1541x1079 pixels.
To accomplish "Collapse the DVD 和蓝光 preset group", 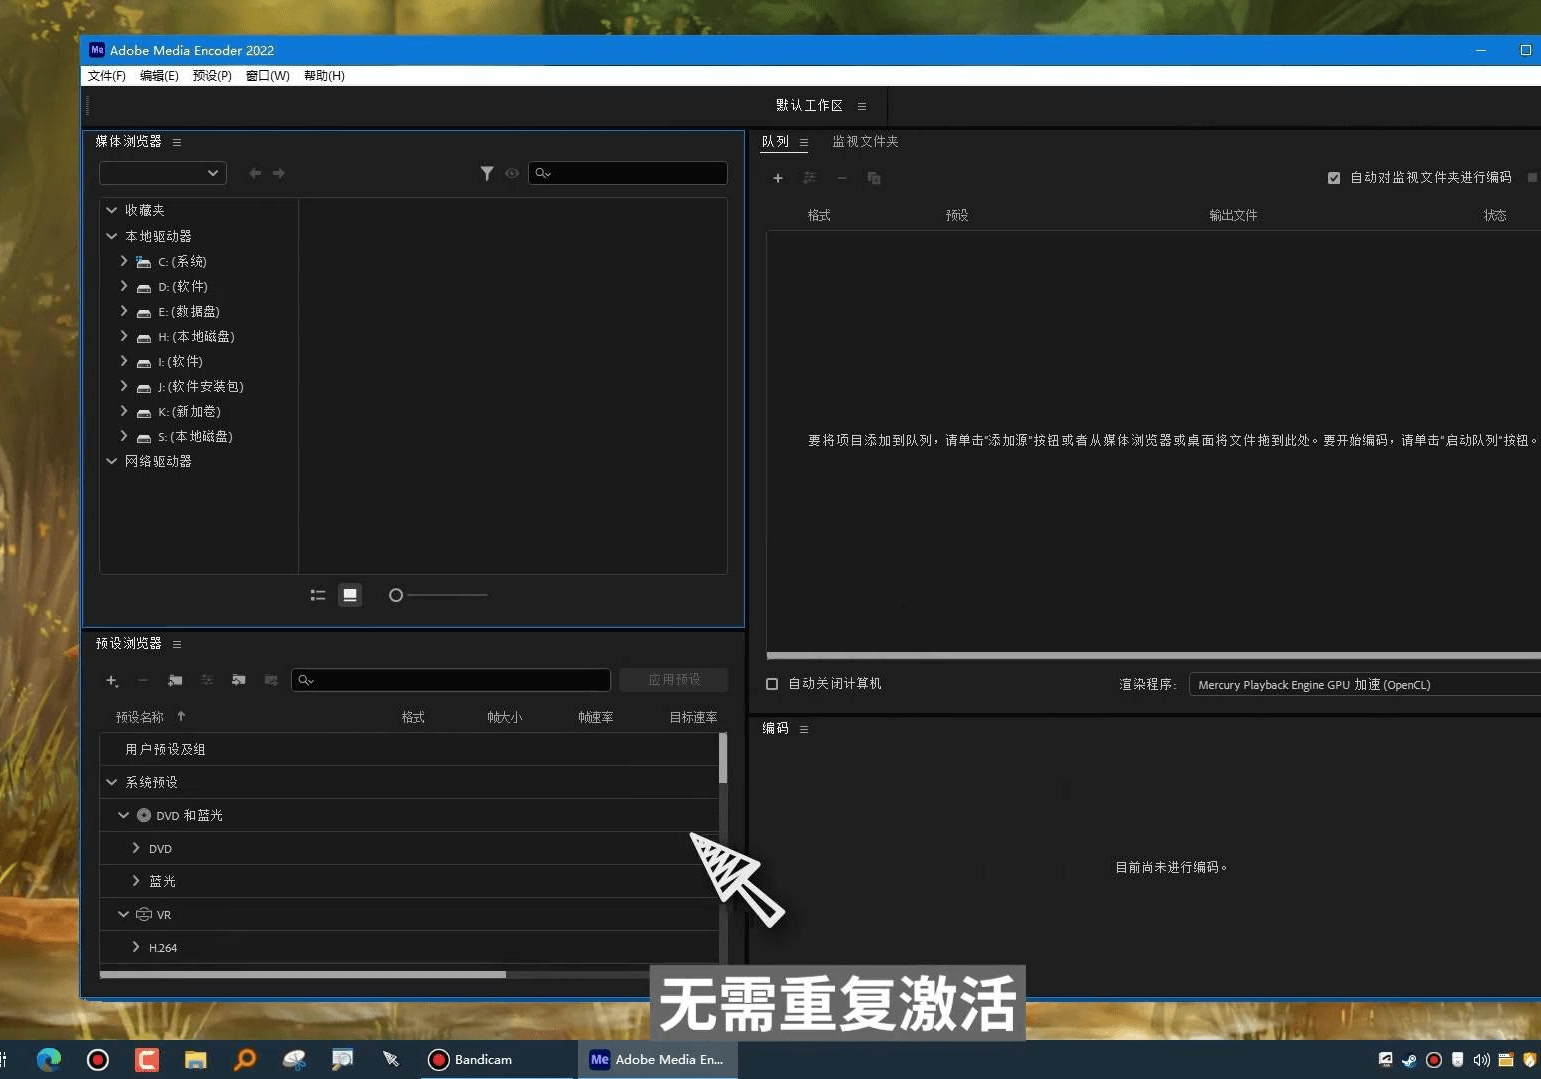I will point(124,815).
